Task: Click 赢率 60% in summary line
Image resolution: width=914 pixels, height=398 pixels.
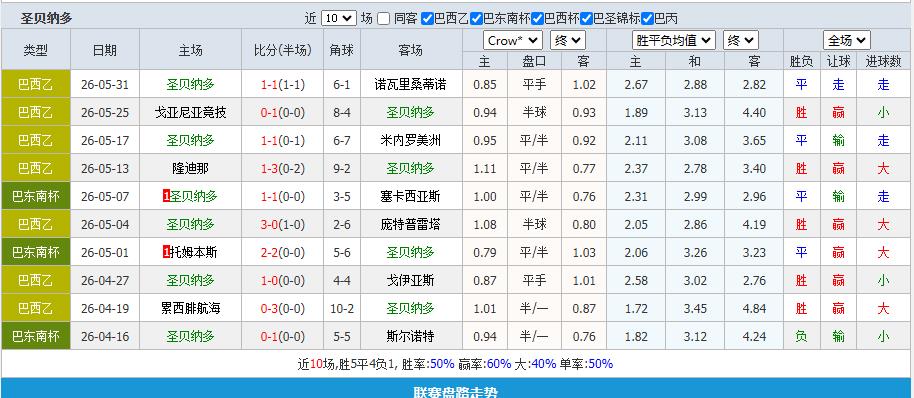Action: [x=498, y=364]
